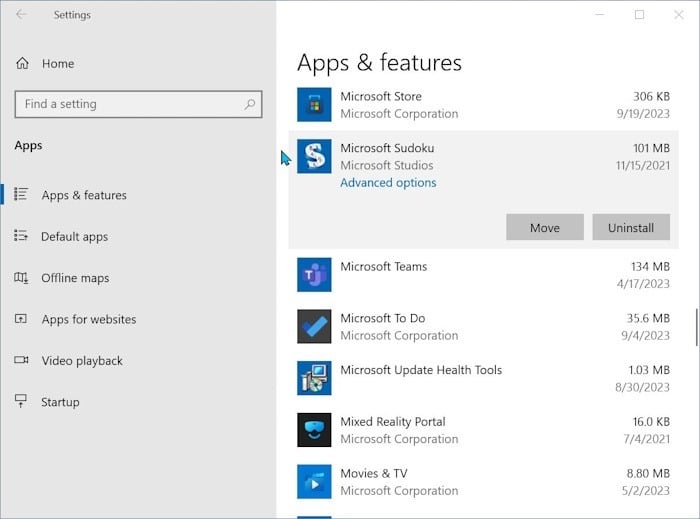
Task: Select Microsoft To Do in the app list
Action: pyautogui.click(x=483, y=326)
